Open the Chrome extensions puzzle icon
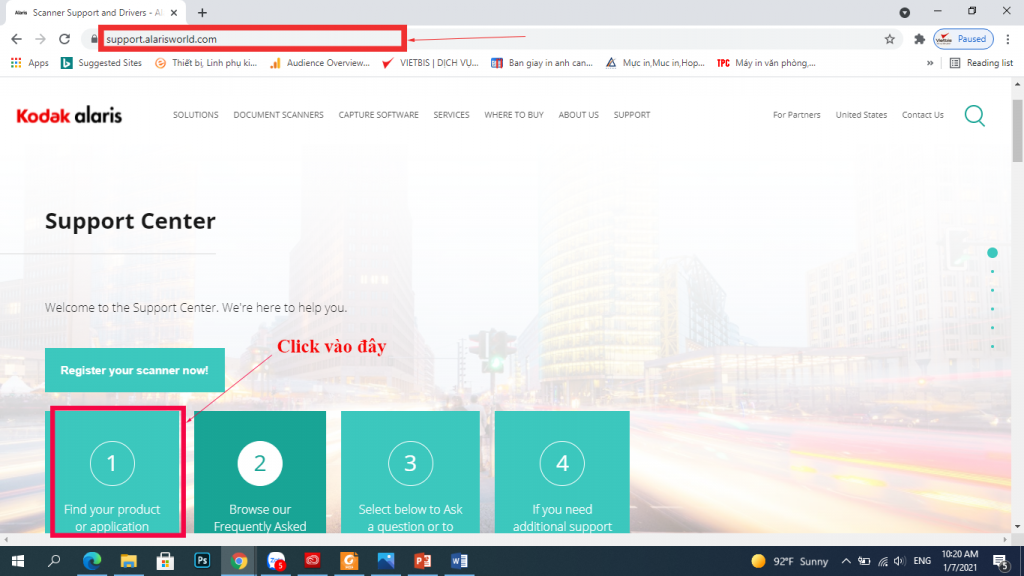The height and width of the screenshot is (576, 1024). 919,39
